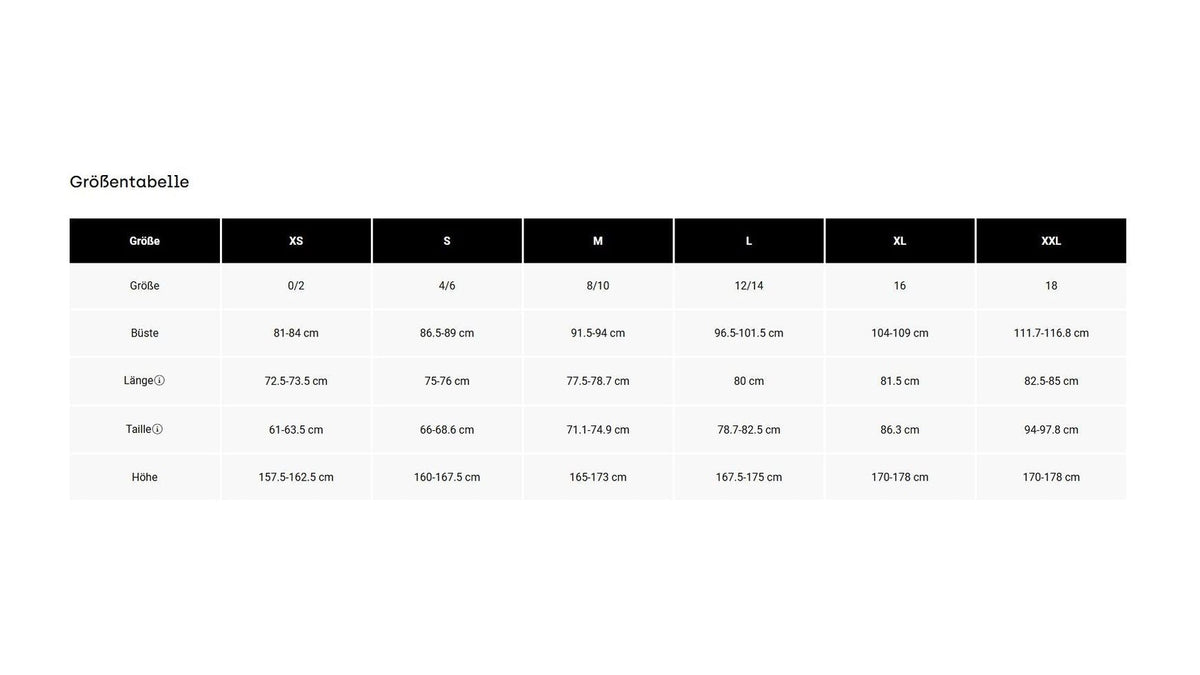The width and height of the screenshot is (1200, 675).
Task: Click the 157.5-162.5 cm Höhe cell
Action: 296,477
